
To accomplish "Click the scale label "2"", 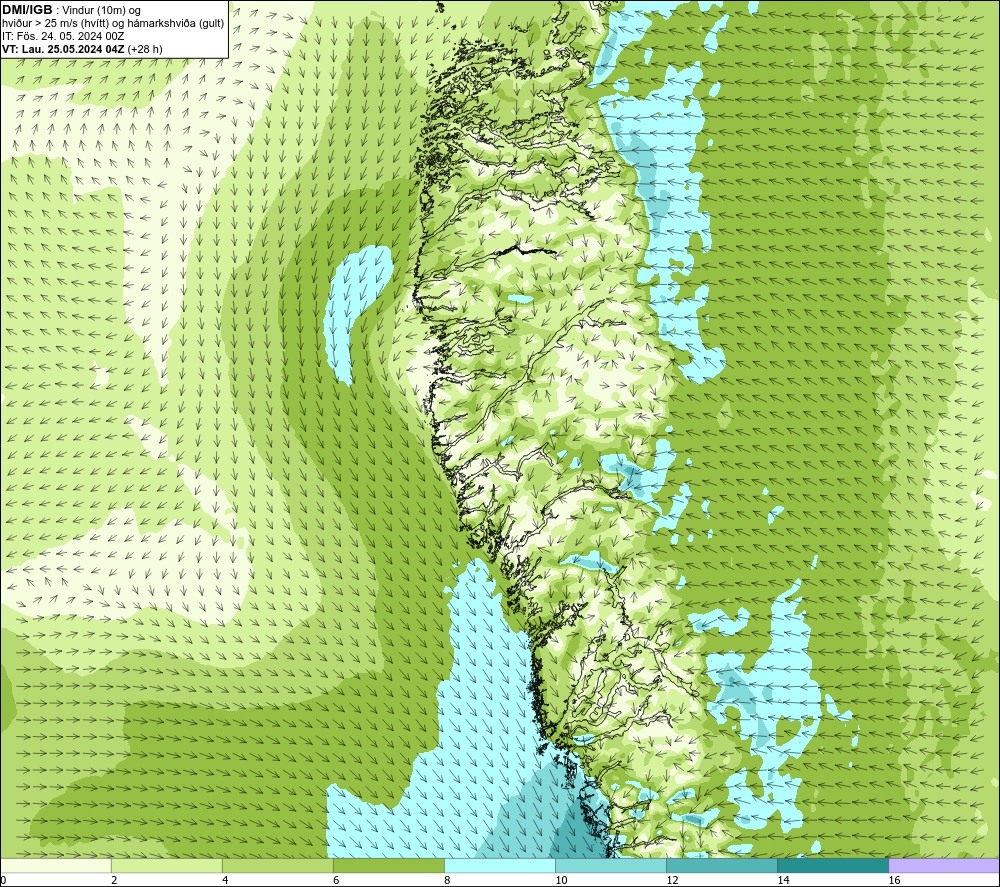I will click(x=114, y=880).
